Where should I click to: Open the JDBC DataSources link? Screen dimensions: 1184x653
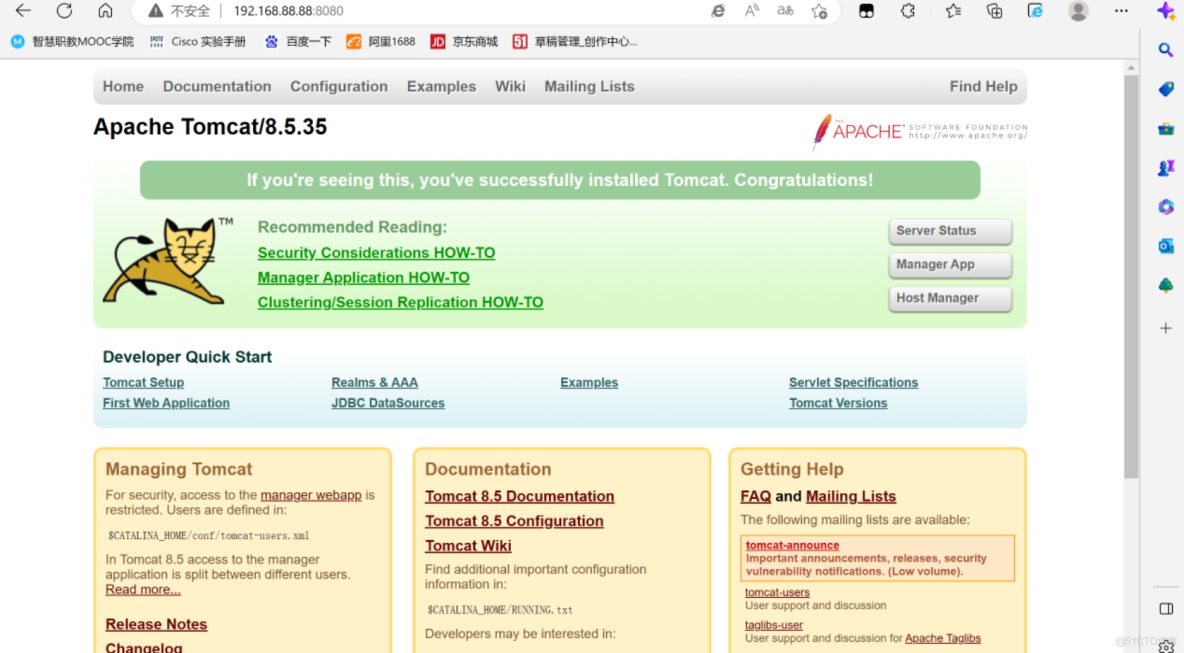388,403
